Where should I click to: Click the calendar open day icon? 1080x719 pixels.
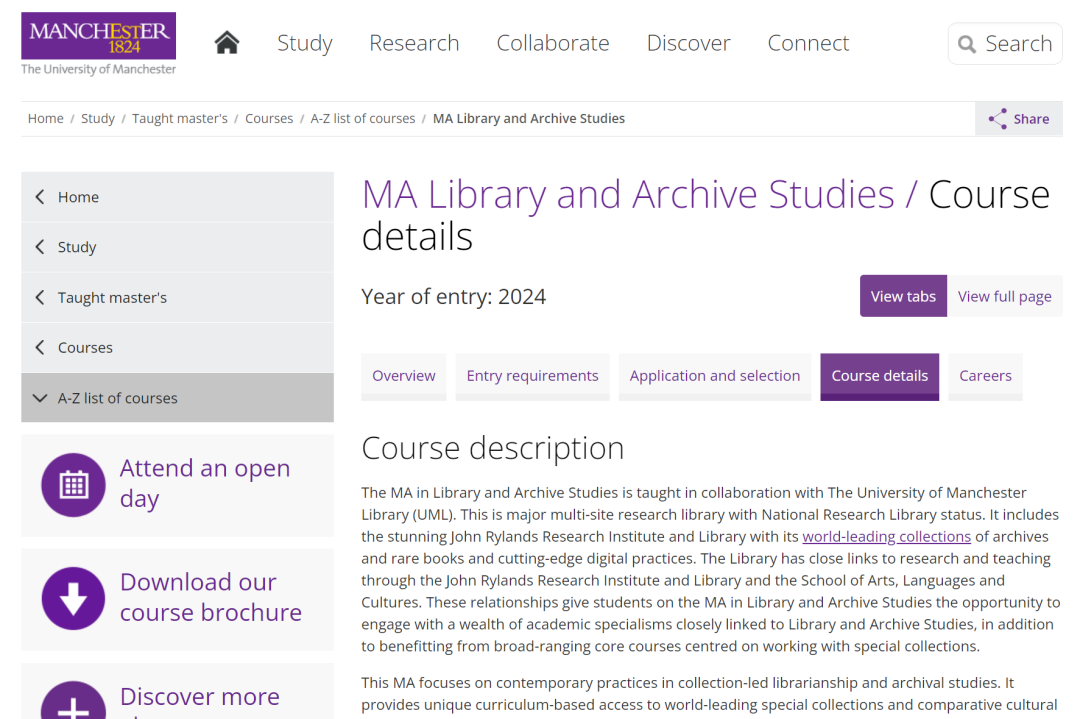(73, 485)
